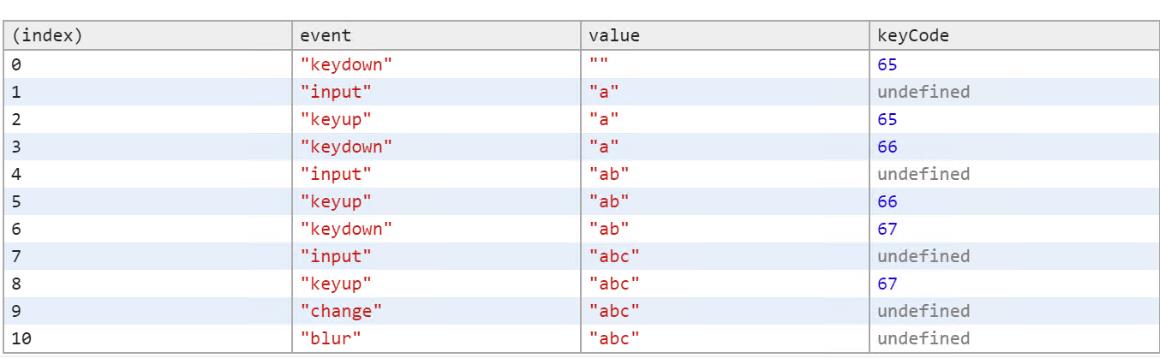Screen dimensions: 1160x360
Task: Select the keyCode column header
Action: tap(1013, 35)
